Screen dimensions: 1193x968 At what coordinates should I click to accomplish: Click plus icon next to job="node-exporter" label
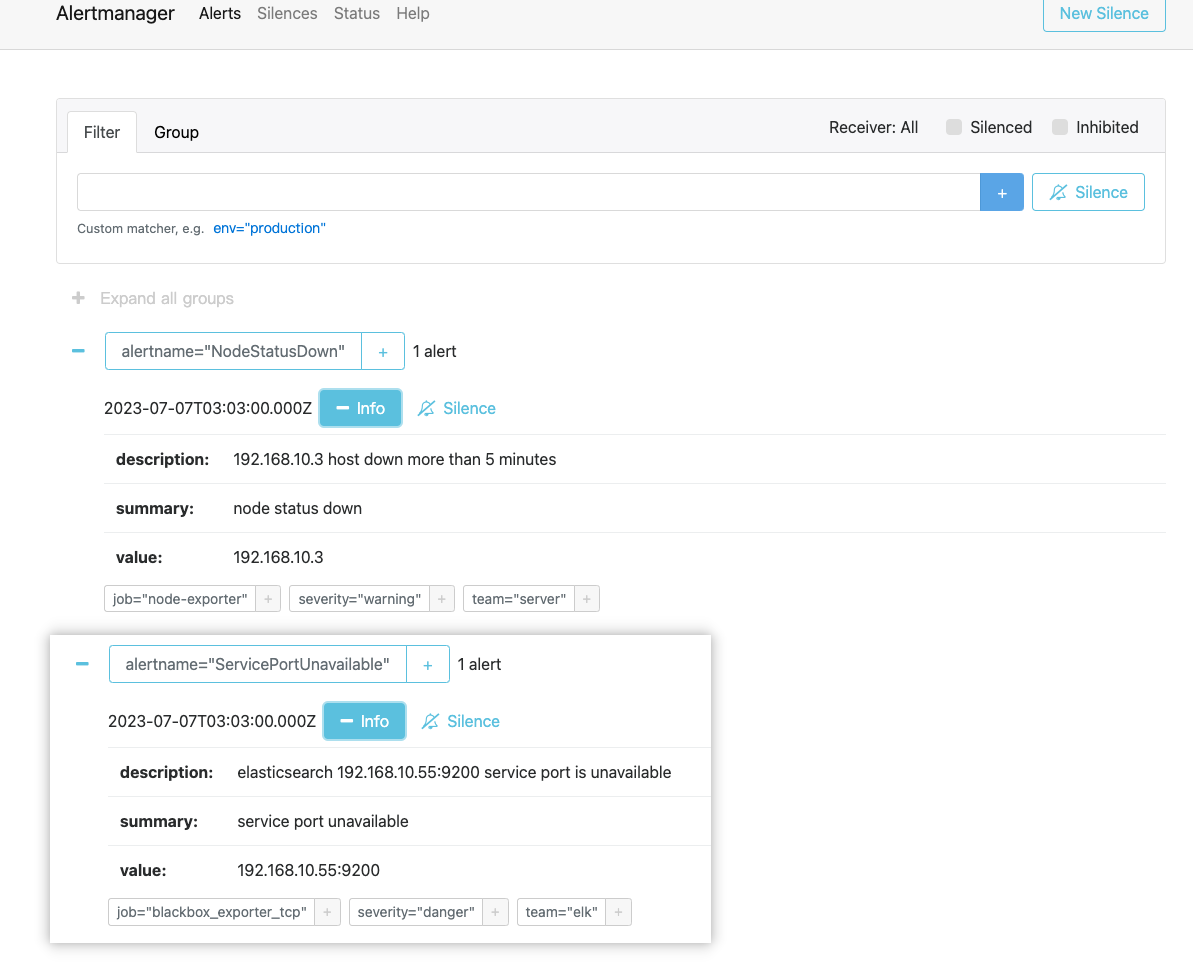point(268,599)
